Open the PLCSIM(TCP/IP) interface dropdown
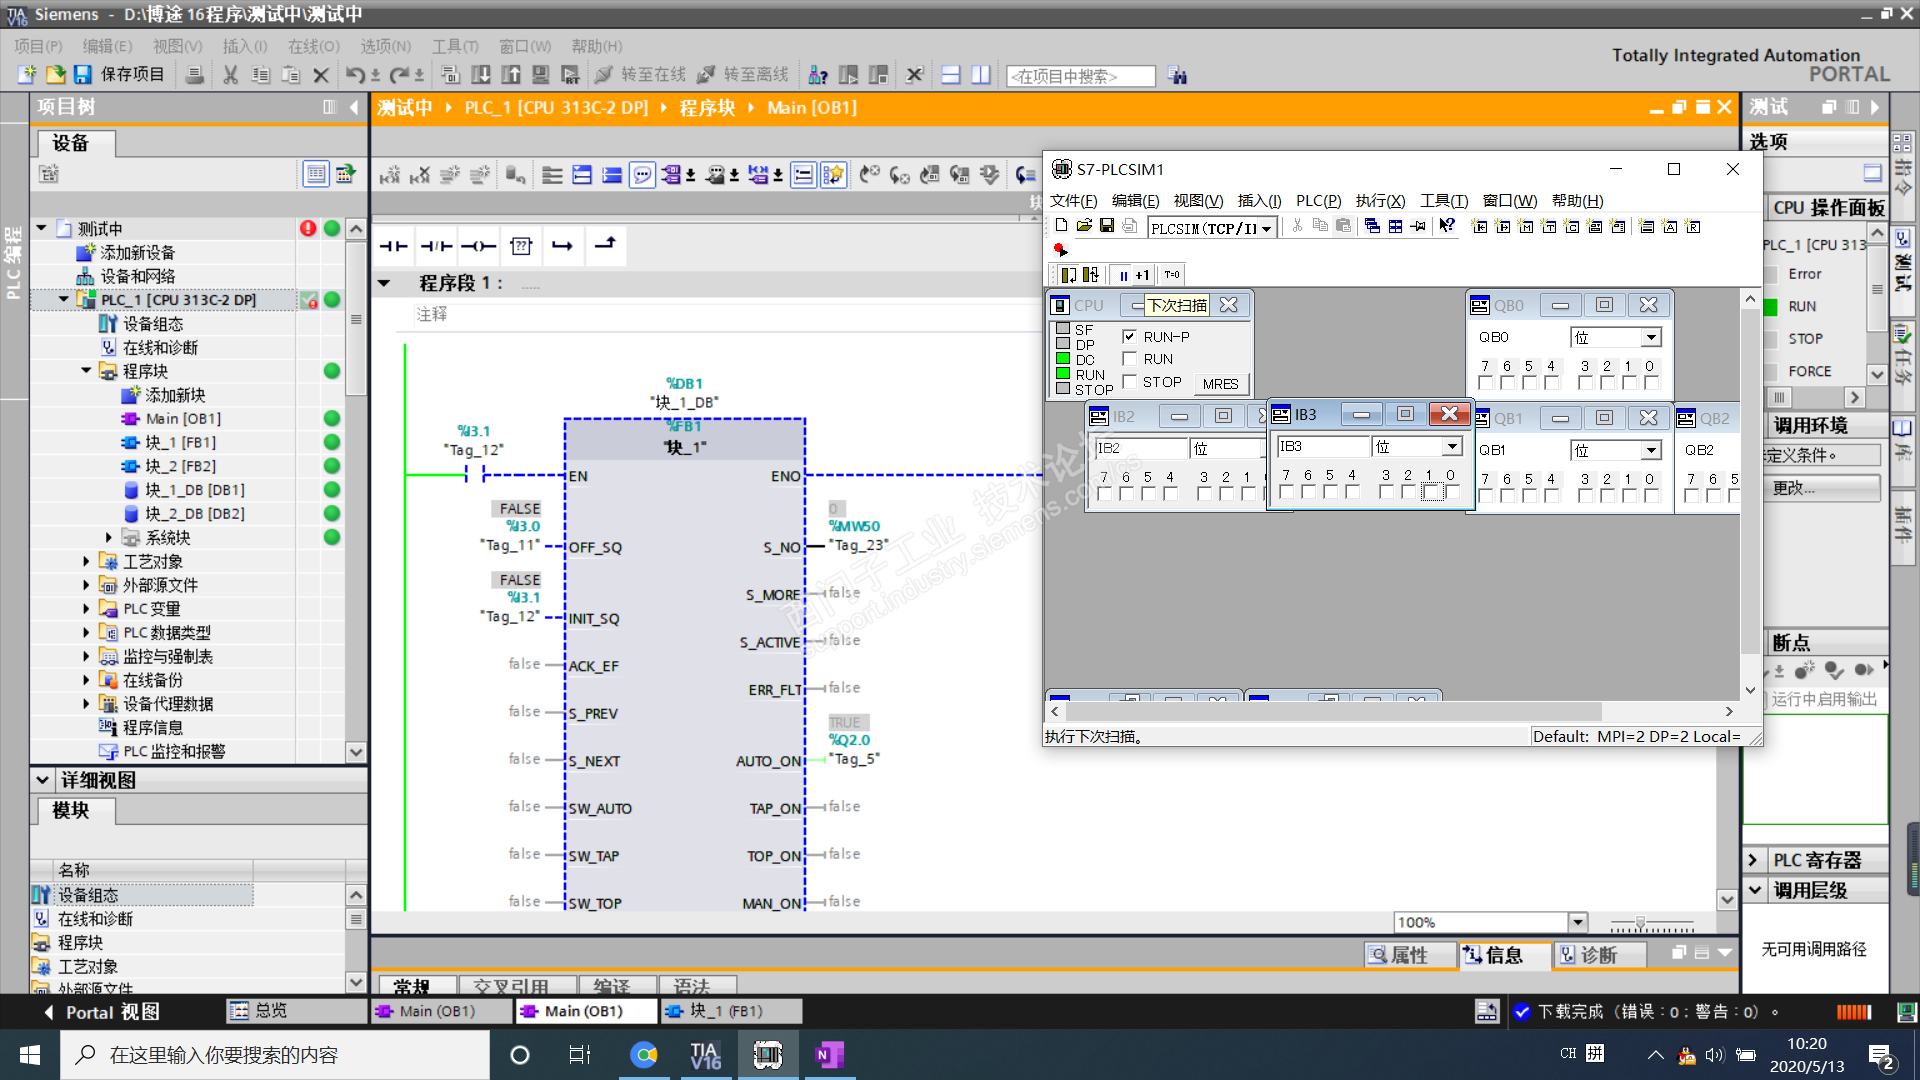 (1266, 228)
